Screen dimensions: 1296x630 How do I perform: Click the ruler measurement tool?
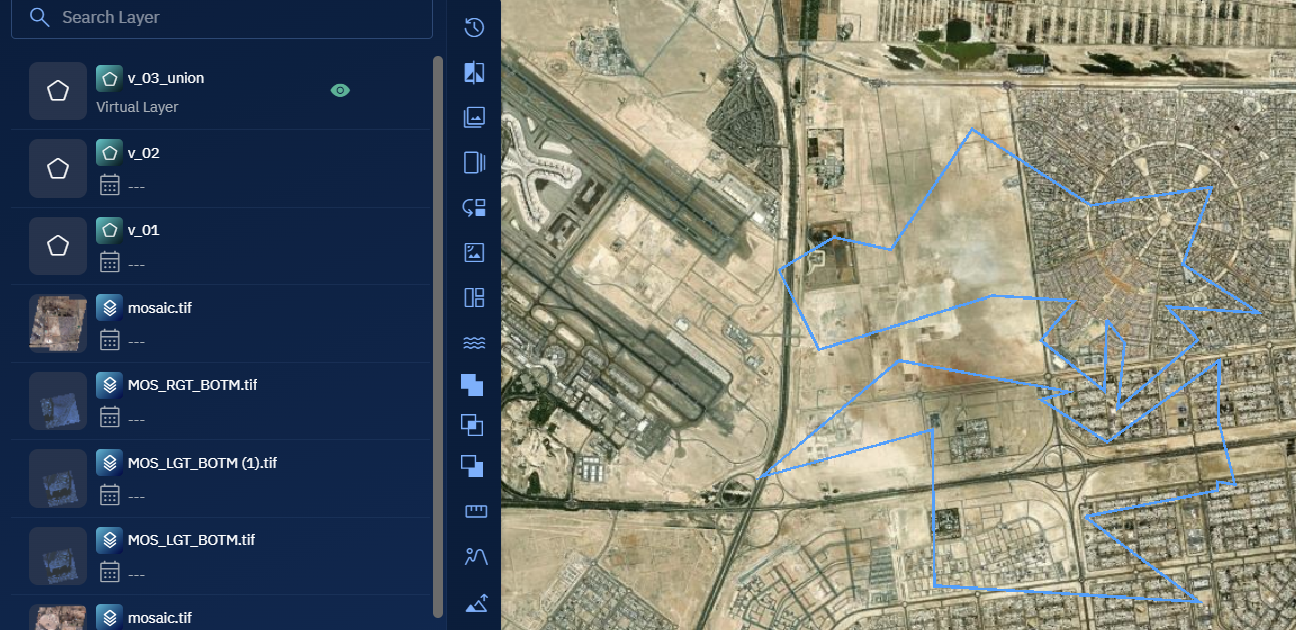pos(475,511)
